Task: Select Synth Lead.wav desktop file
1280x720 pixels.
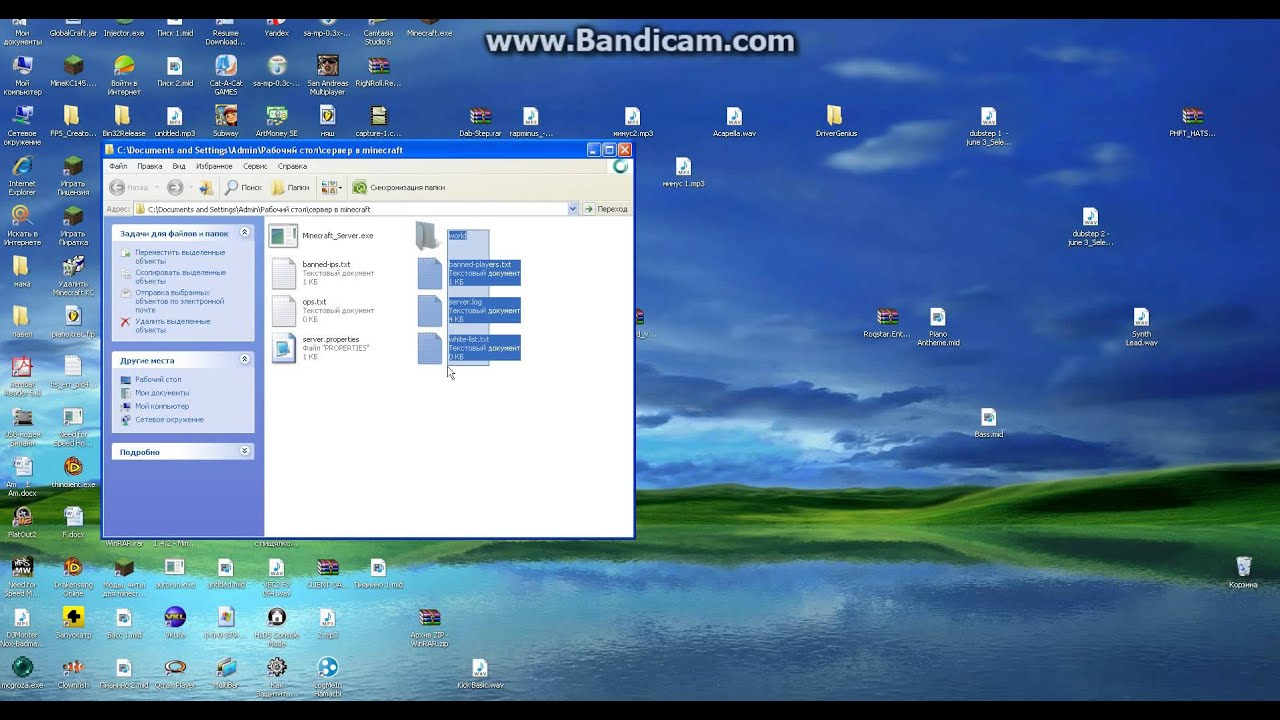Action: click(1141, 327)
